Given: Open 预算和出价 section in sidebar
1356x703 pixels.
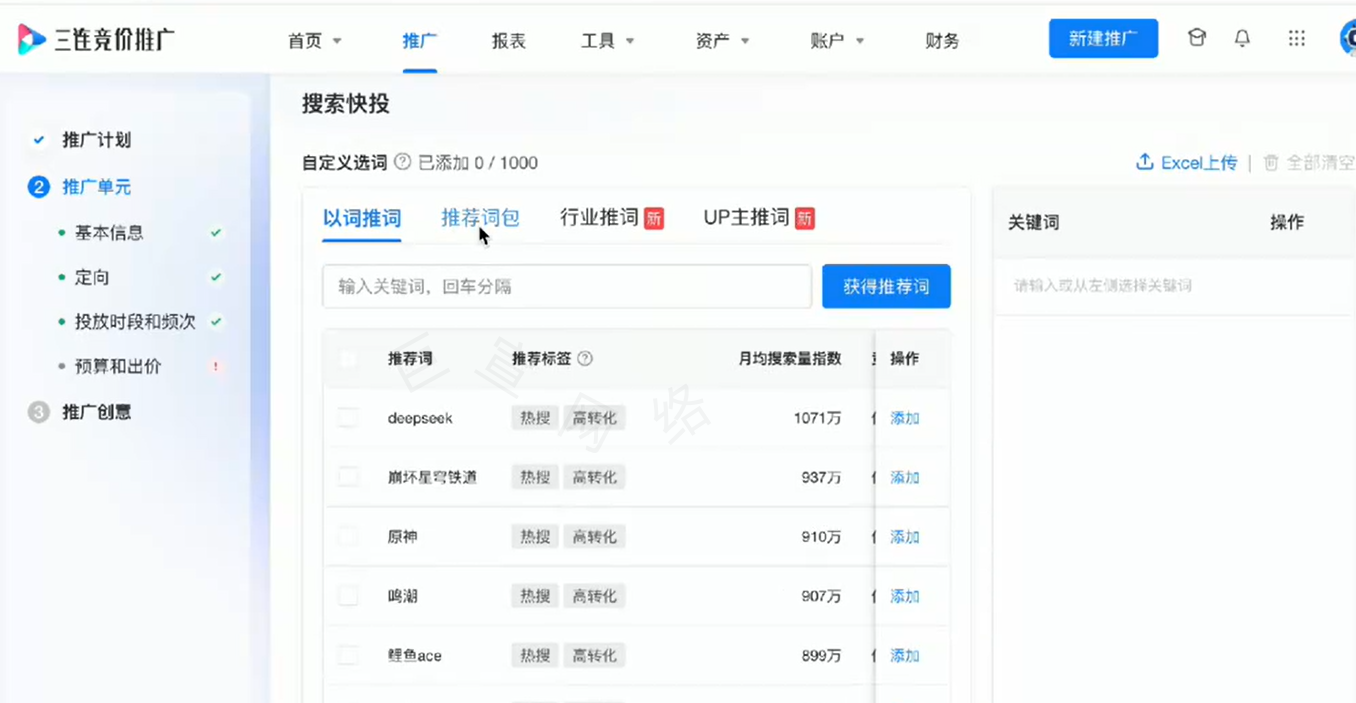Looking at the screenshot, I should coord(118,367).
